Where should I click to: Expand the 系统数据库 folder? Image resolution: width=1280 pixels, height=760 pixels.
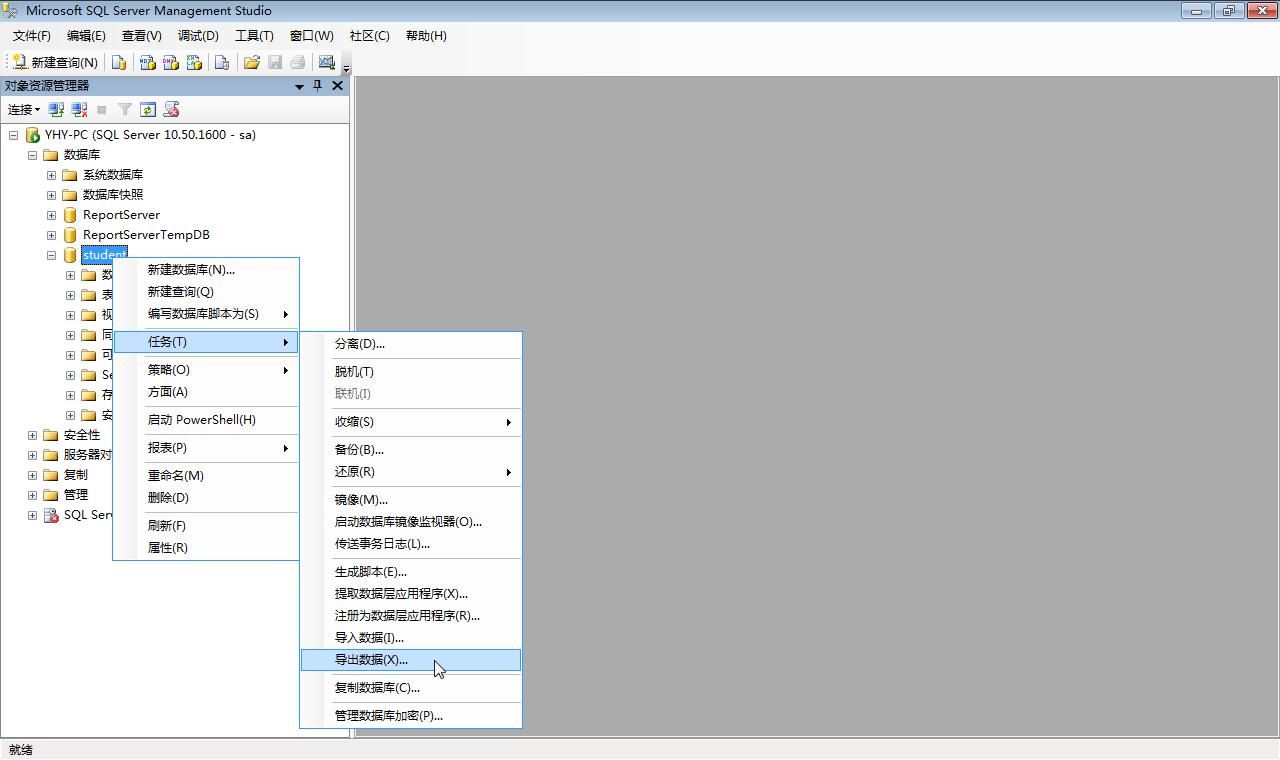coord(51,175)
